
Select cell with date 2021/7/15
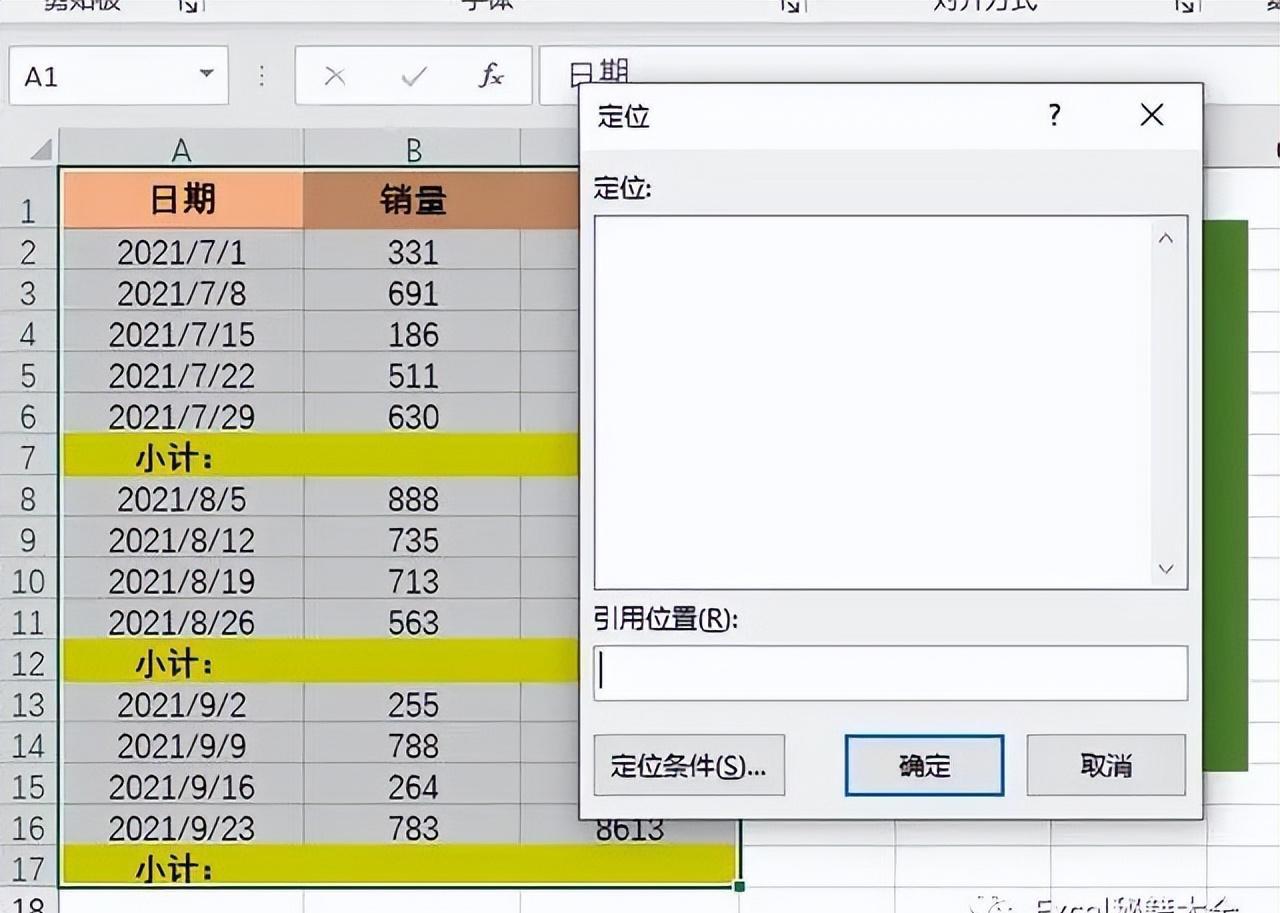point(182,333)
